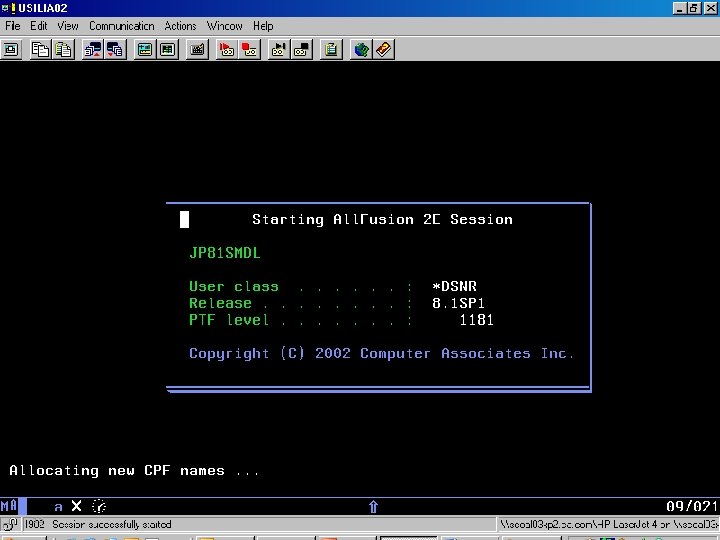Click the Copy toolbar icon

coord(40,49)
